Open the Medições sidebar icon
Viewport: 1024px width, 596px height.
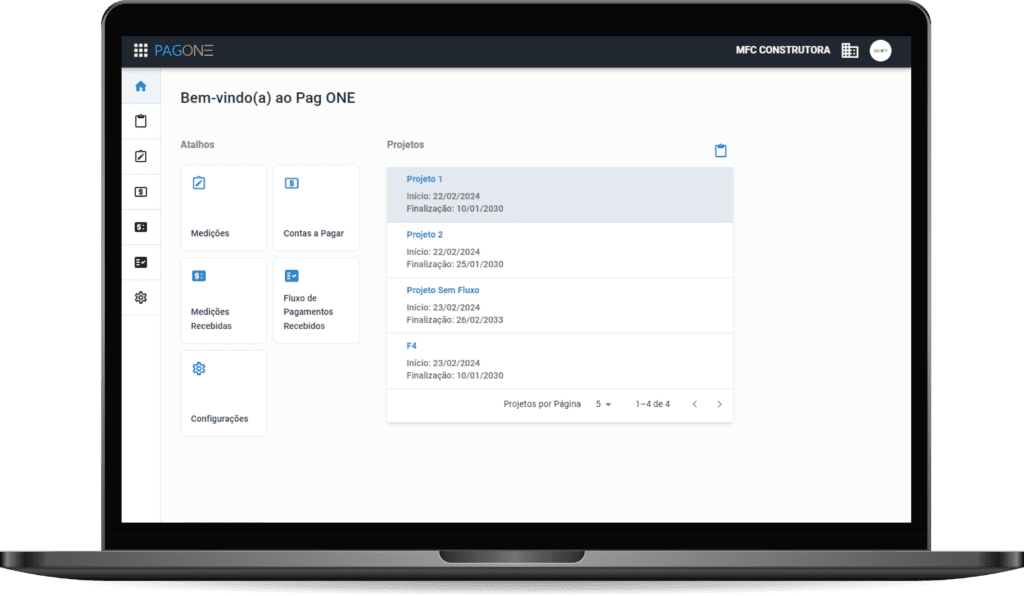click(x=140, y=157)
